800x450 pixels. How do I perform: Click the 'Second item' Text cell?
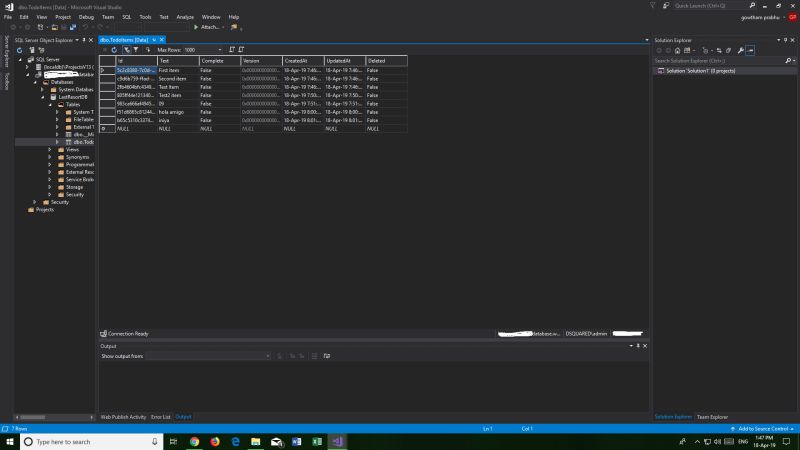[179, 79]
